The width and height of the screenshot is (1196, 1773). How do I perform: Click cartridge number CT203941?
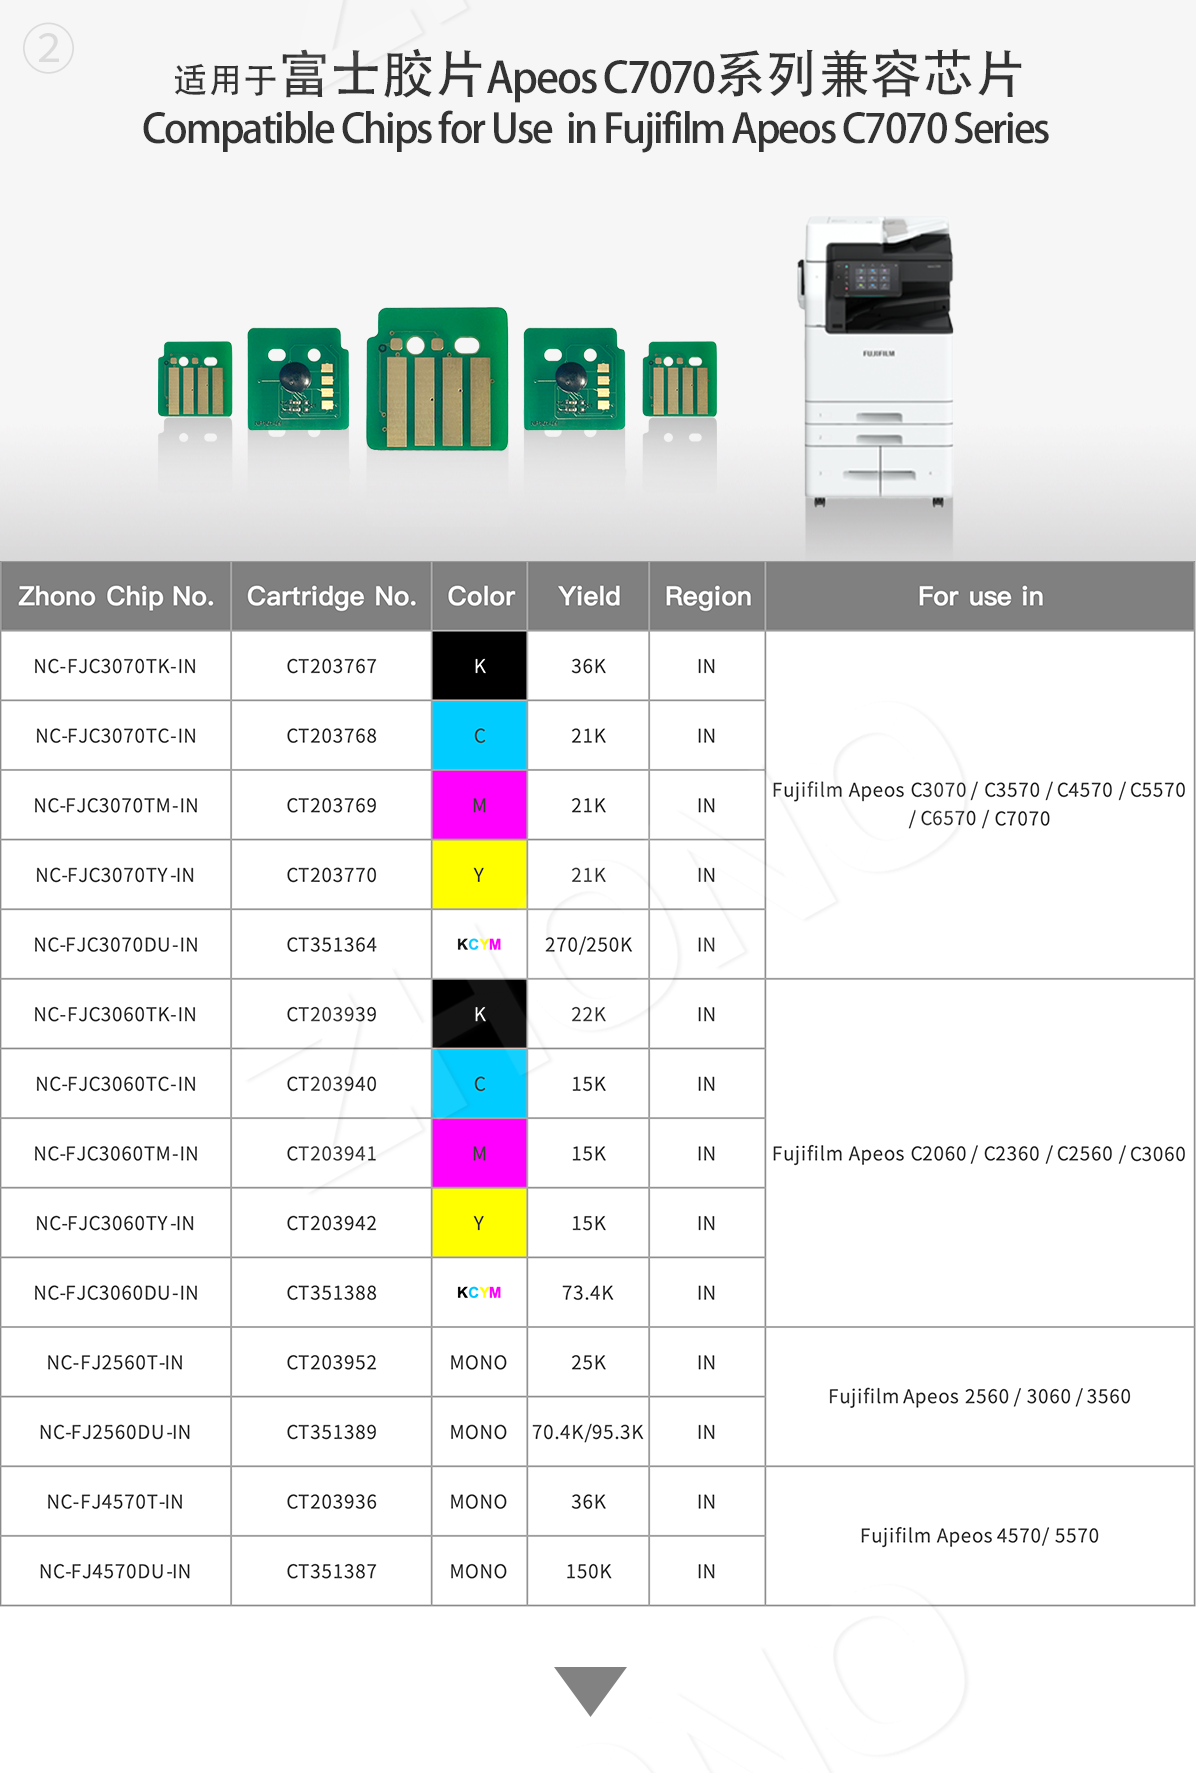click(x=331, y=1153)
